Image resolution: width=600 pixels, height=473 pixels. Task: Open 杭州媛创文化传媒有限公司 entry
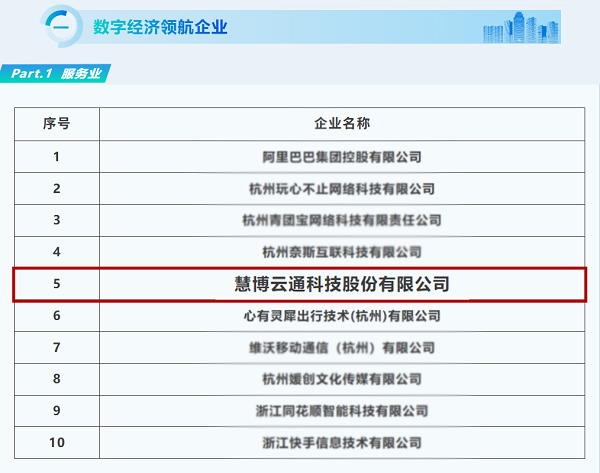pos(342,379)
